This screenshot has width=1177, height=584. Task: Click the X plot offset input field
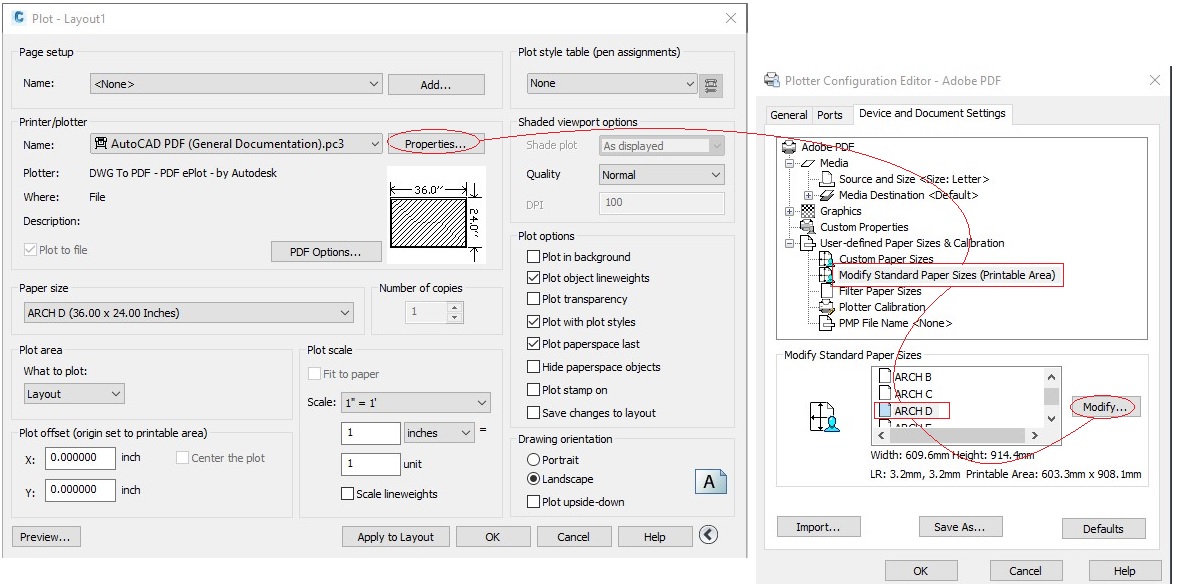80,458
